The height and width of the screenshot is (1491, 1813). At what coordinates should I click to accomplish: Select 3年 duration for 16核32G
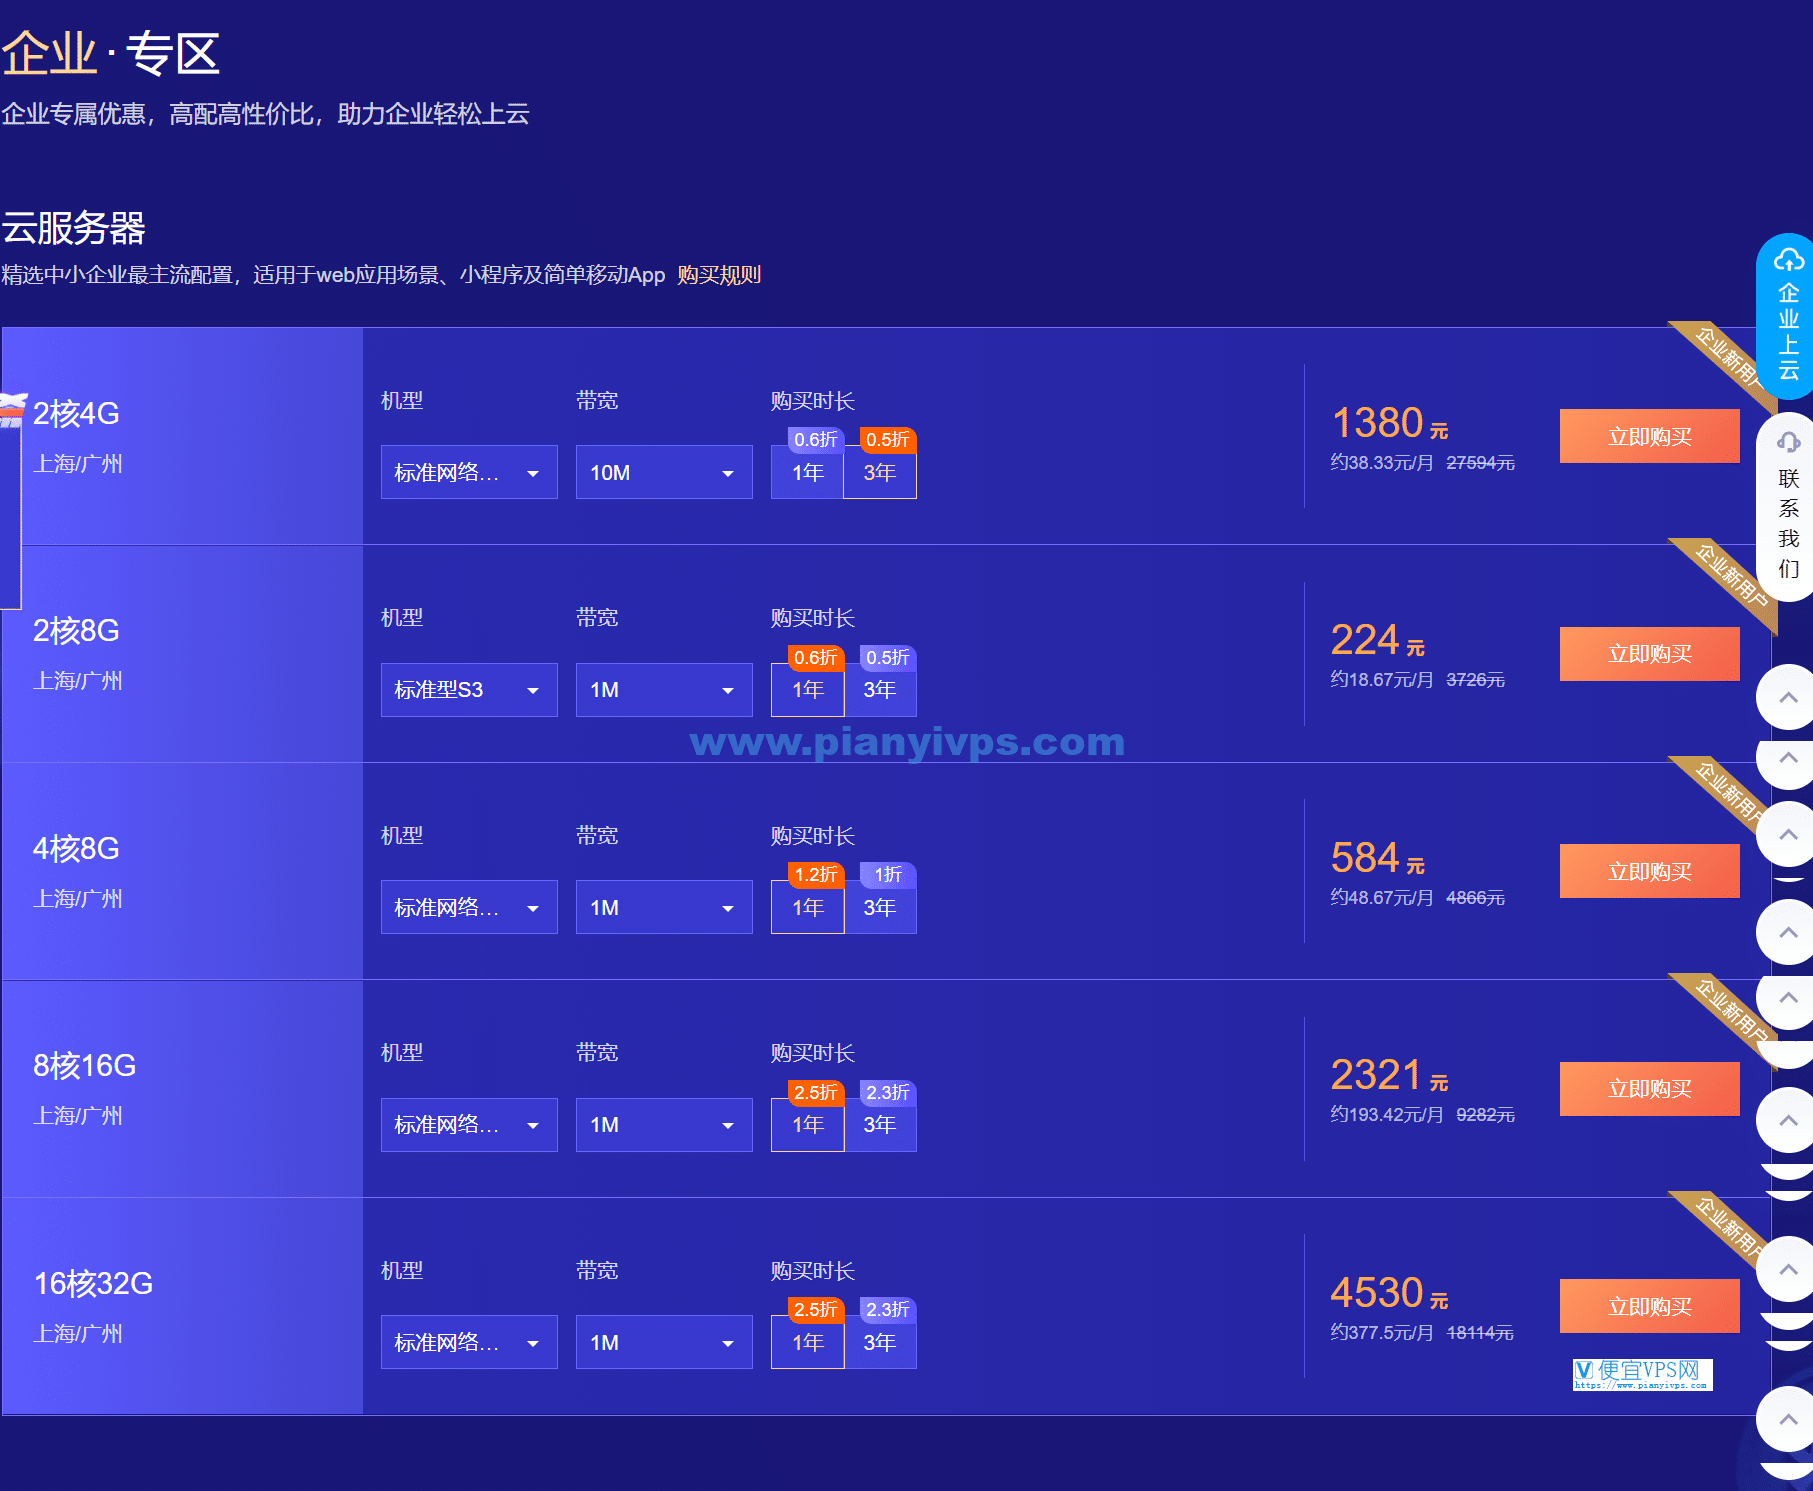pos(880,1342)
